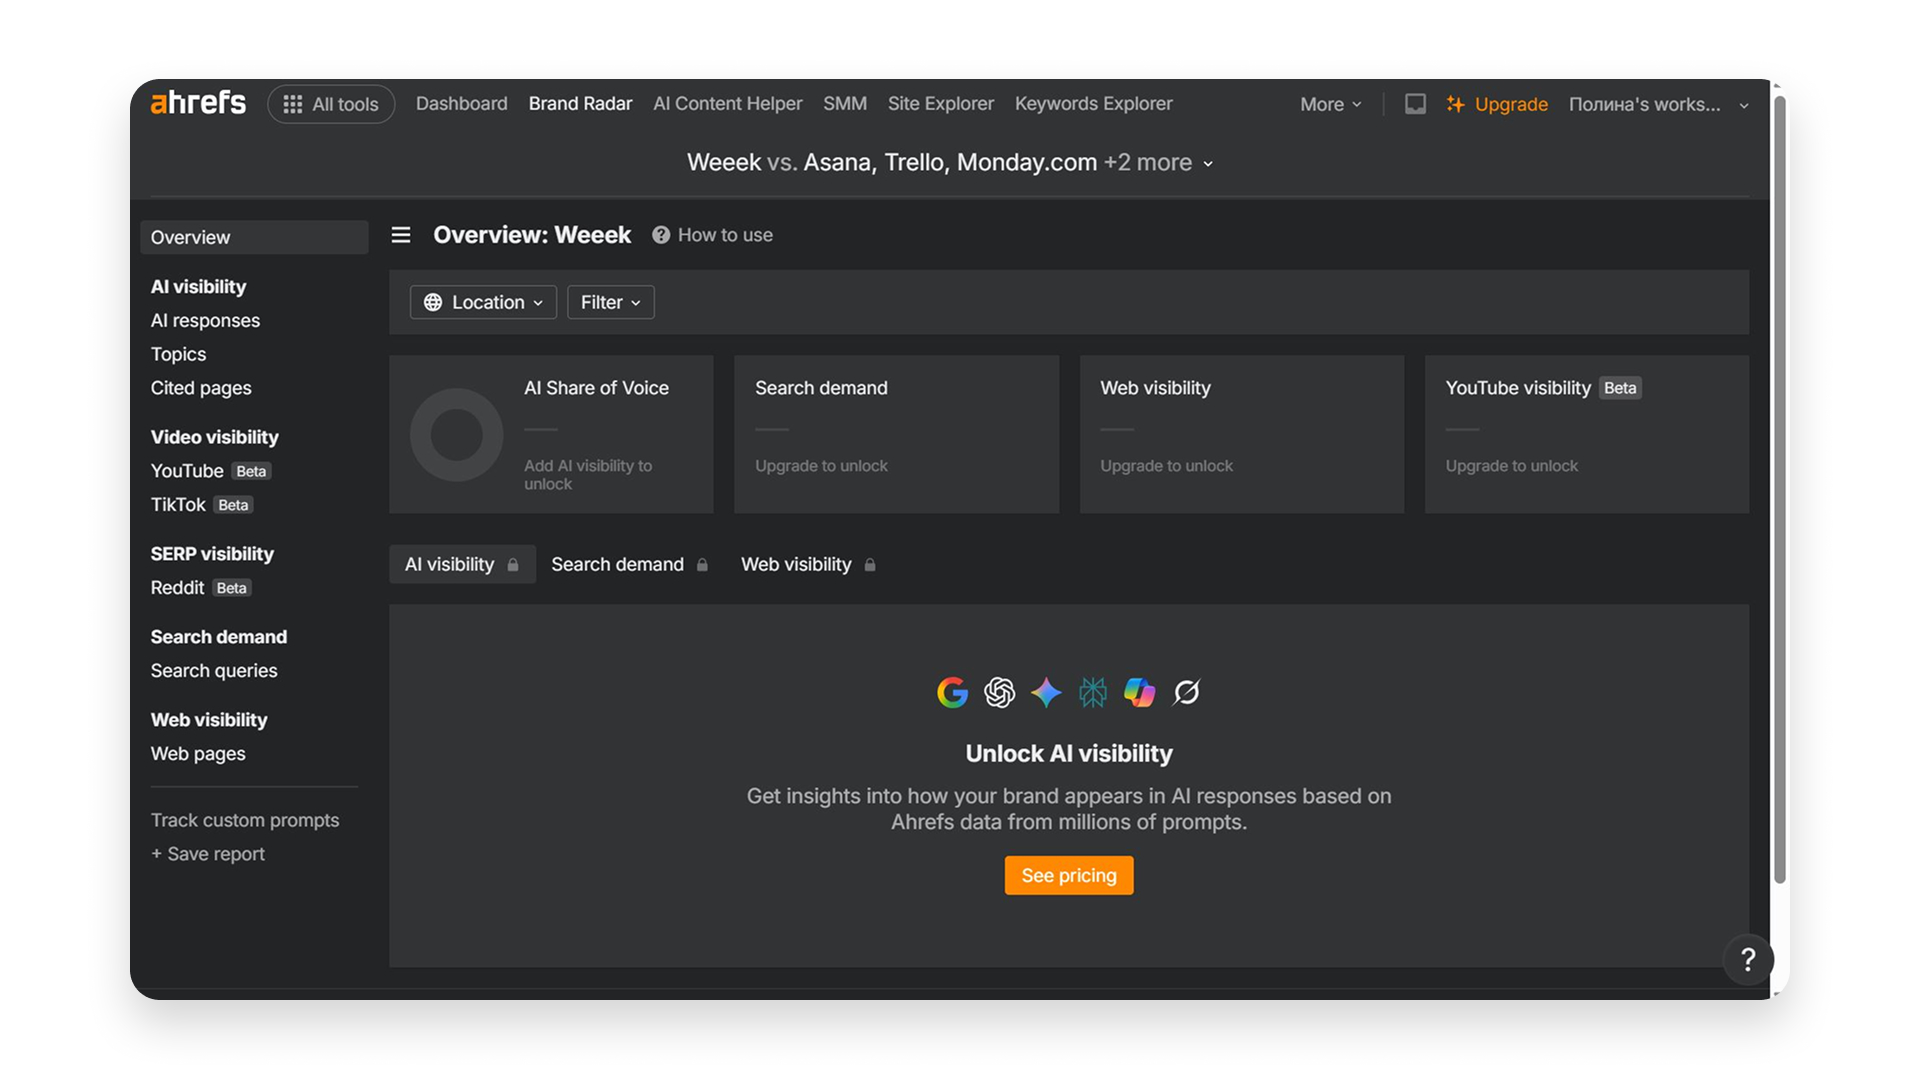Image resolution: width=1920 pixels, height=1080 pixels.
Task: Open Keywords Explorer
Action: [x=1094, y=104]
